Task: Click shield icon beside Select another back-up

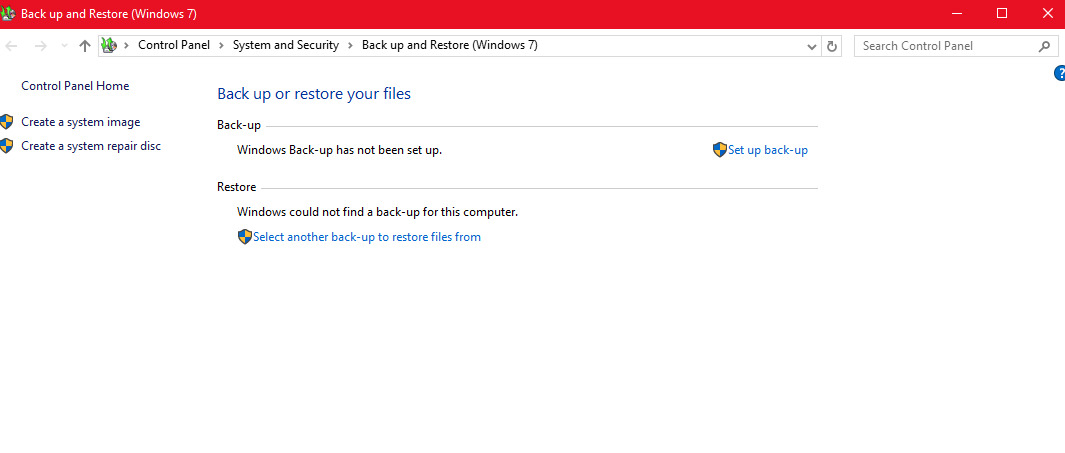Action: click(x=245, y=237)
